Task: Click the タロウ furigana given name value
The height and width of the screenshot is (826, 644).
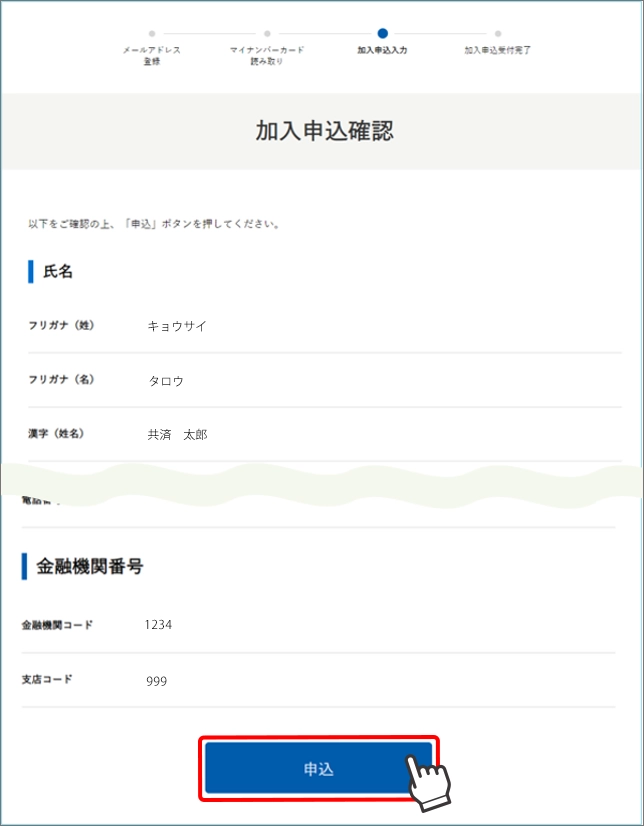Action: (x=166, y=381)
